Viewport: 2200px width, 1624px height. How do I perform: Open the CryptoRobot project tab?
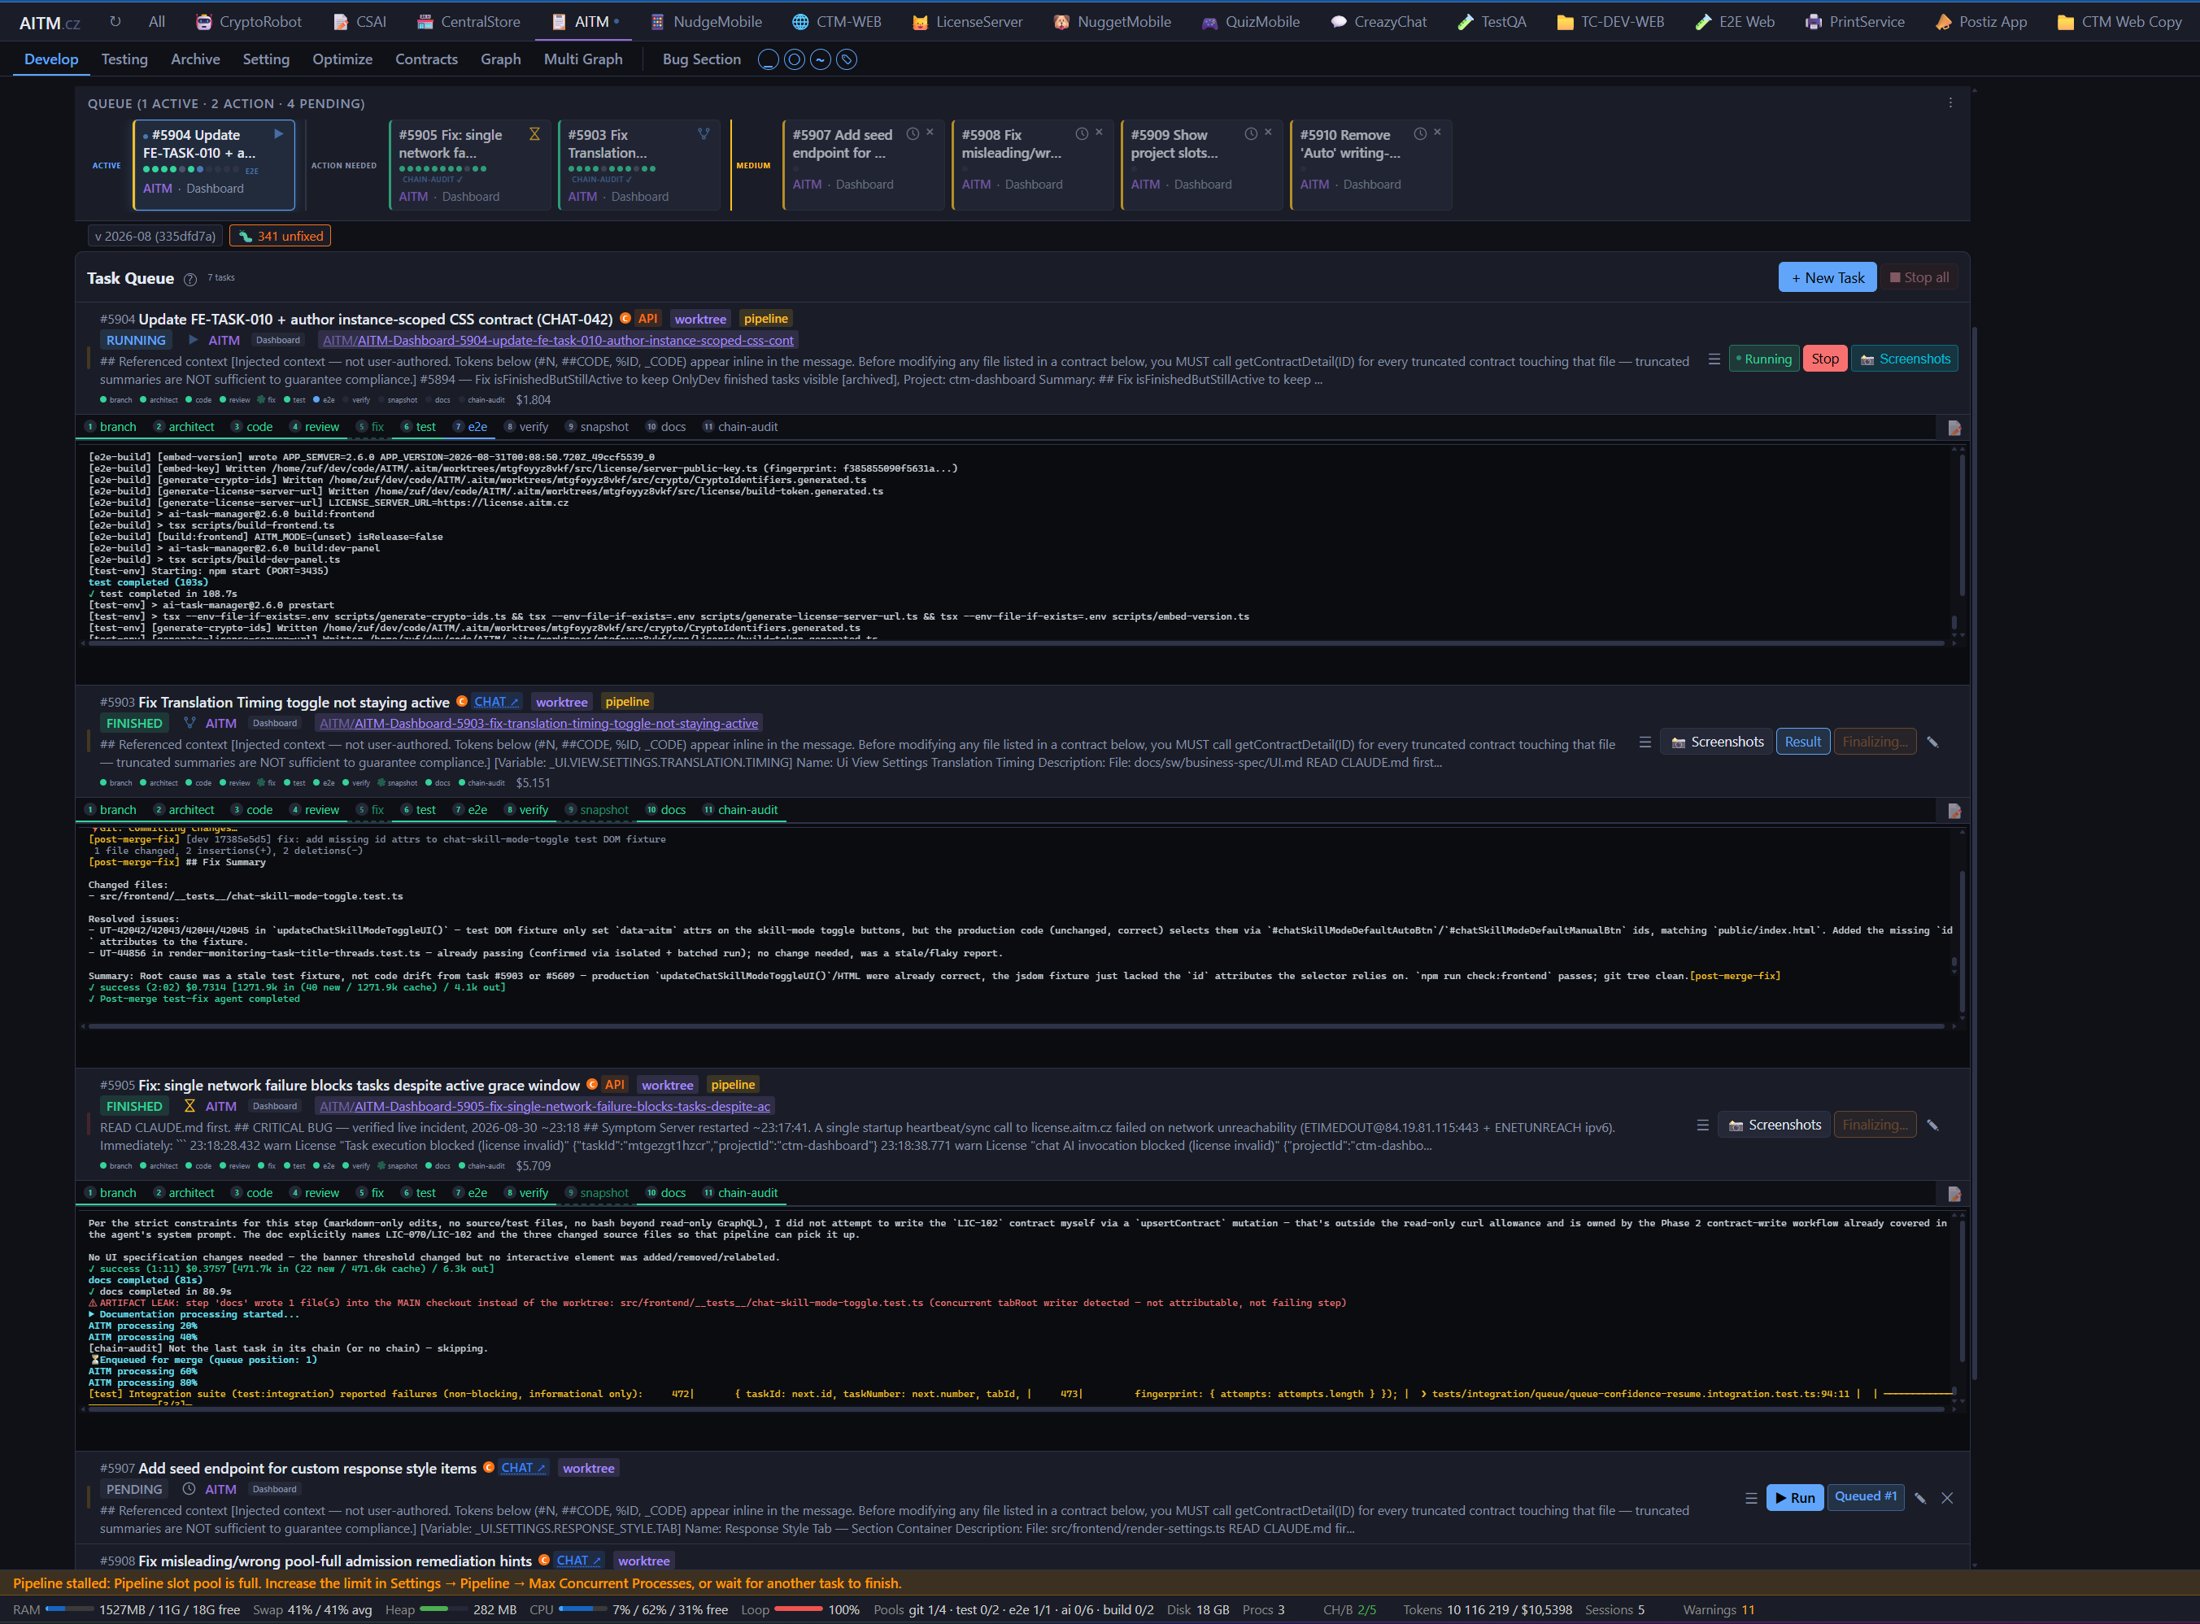tap(248, 21)
